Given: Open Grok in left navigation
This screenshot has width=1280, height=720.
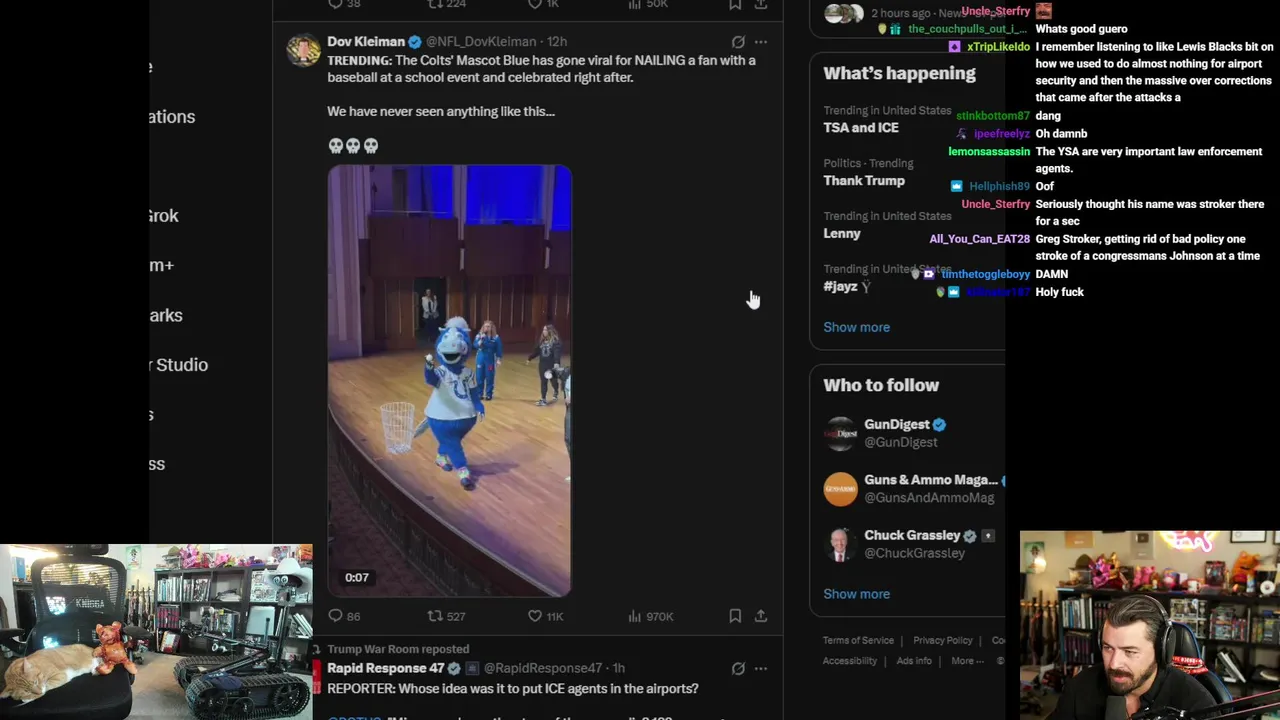Looking at the screenshot, I should 164,216.
